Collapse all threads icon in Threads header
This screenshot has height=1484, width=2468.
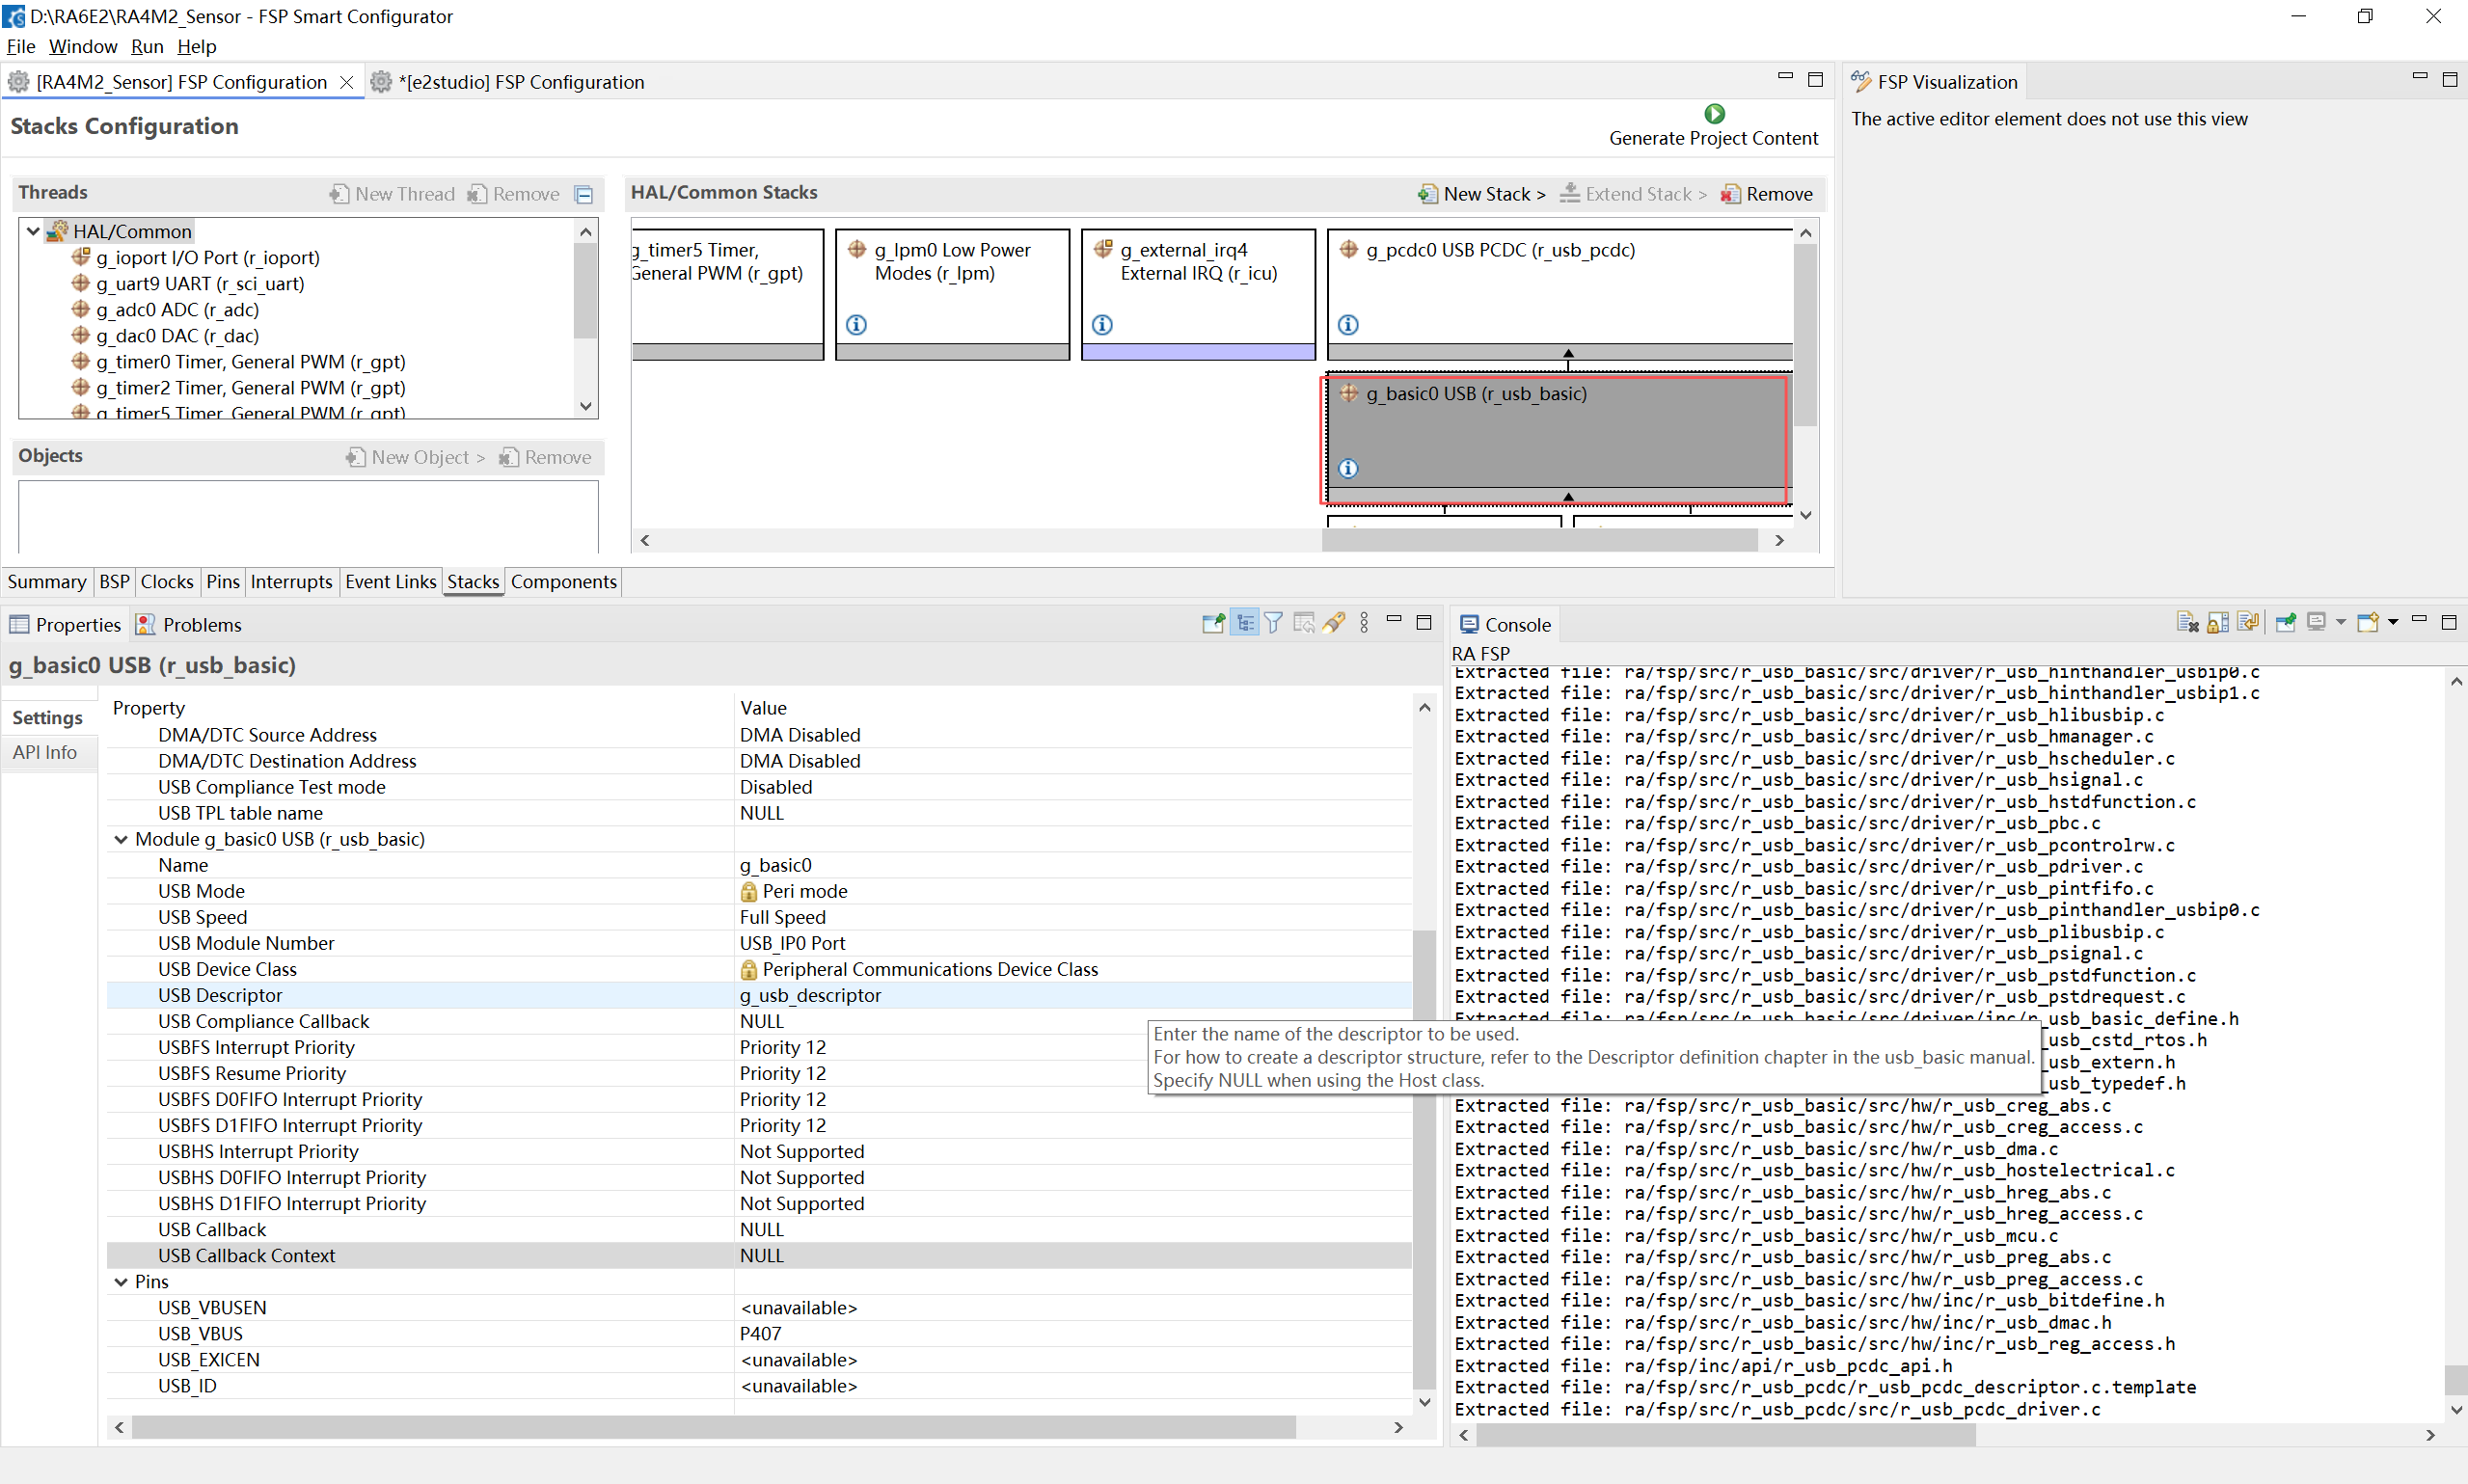click(x=584, y=194)
